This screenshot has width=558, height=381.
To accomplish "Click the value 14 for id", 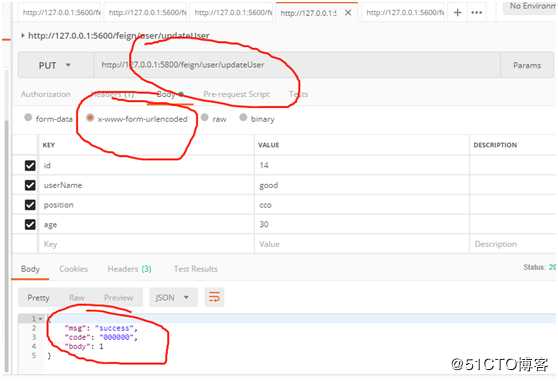I will point(264,165).
